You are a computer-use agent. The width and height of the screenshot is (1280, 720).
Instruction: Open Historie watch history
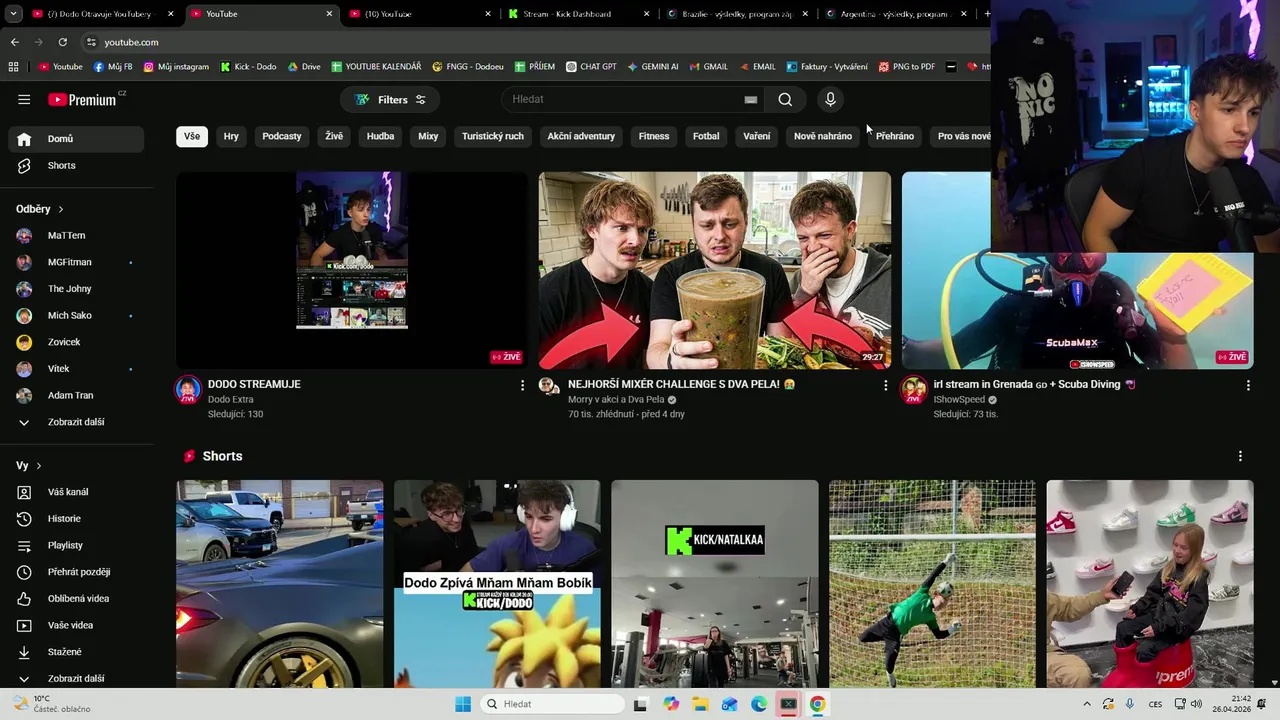(76, 519)
